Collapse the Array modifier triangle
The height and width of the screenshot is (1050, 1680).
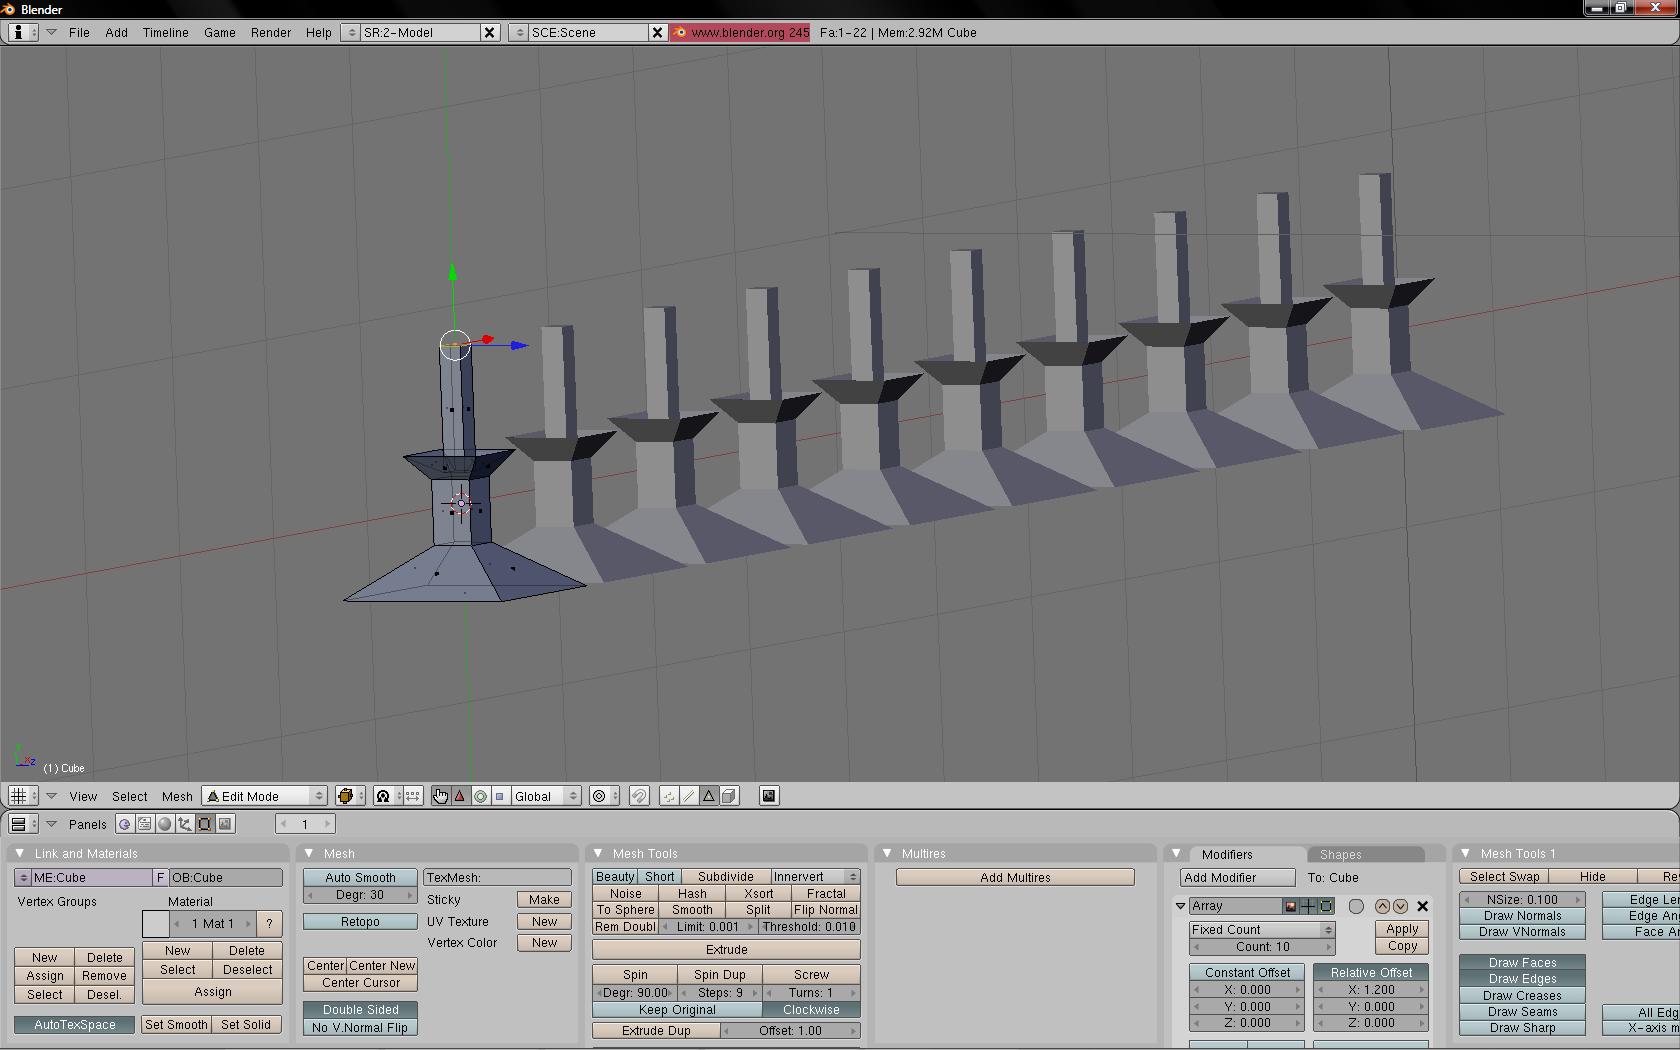(x=1180, y=906)
